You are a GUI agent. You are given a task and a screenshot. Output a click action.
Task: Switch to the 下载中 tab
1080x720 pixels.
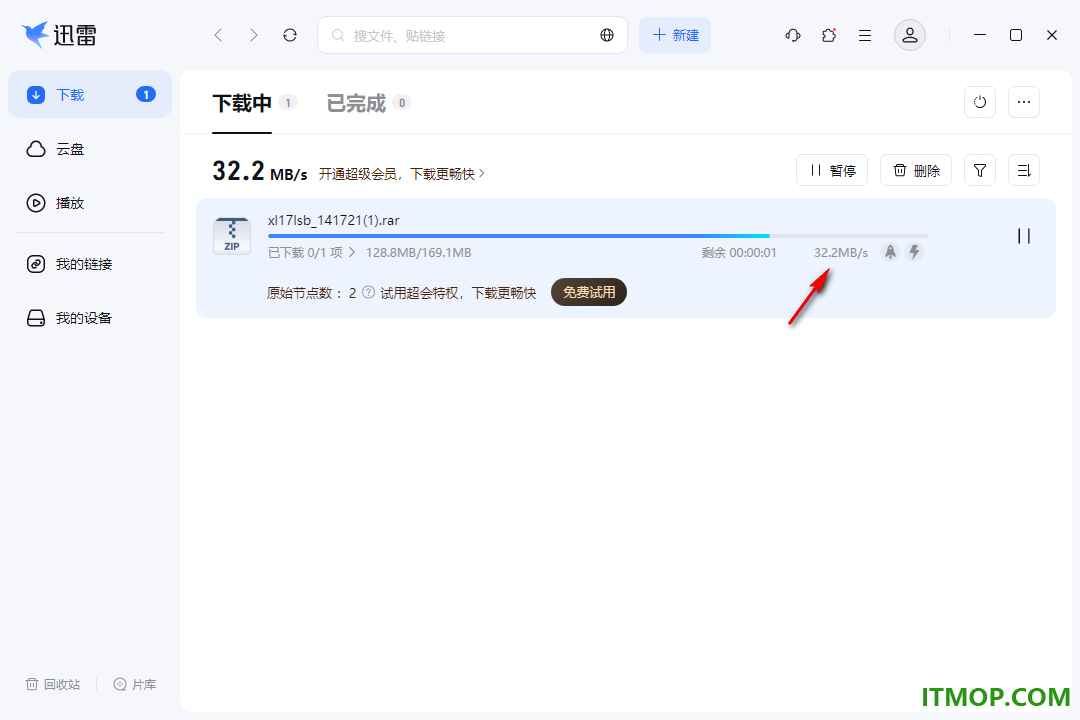[x=242, y=103]
